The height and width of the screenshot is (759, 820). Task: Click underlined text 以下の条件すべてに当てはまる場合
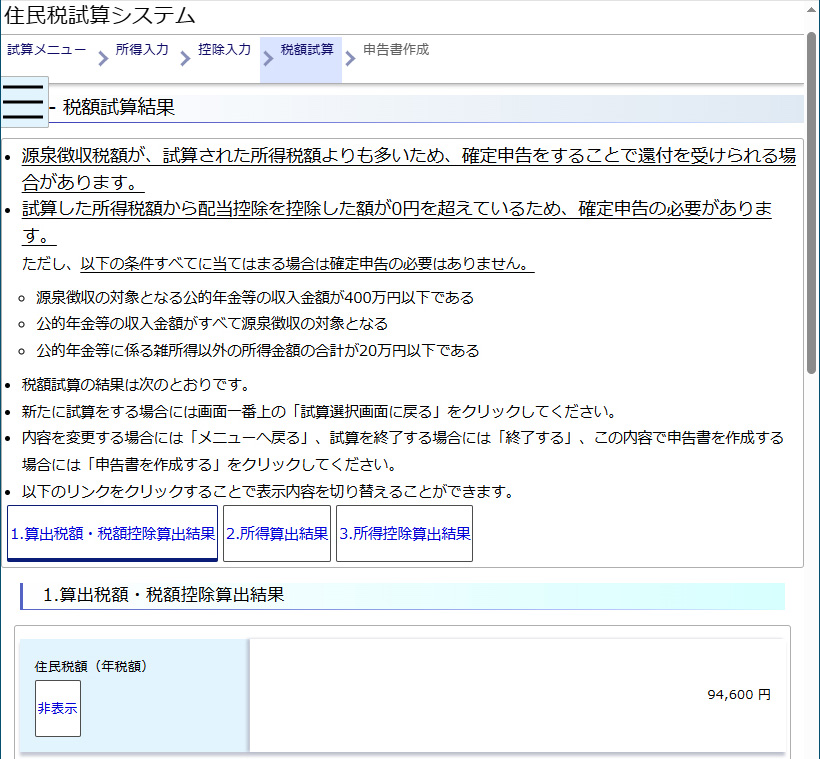tap(306, 265)
